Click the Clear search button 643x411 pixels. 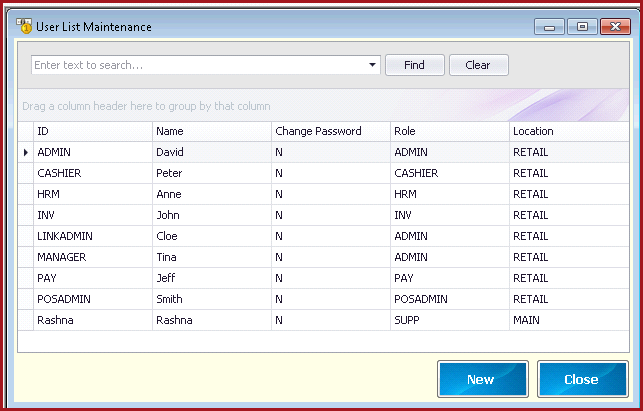[479, 65]
